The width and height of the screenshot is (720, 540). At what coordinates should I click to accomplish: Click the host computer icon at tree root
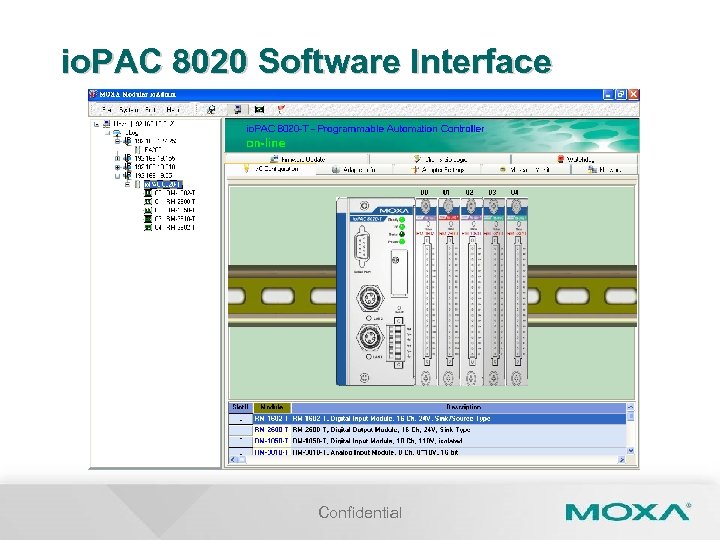(107, 124)
